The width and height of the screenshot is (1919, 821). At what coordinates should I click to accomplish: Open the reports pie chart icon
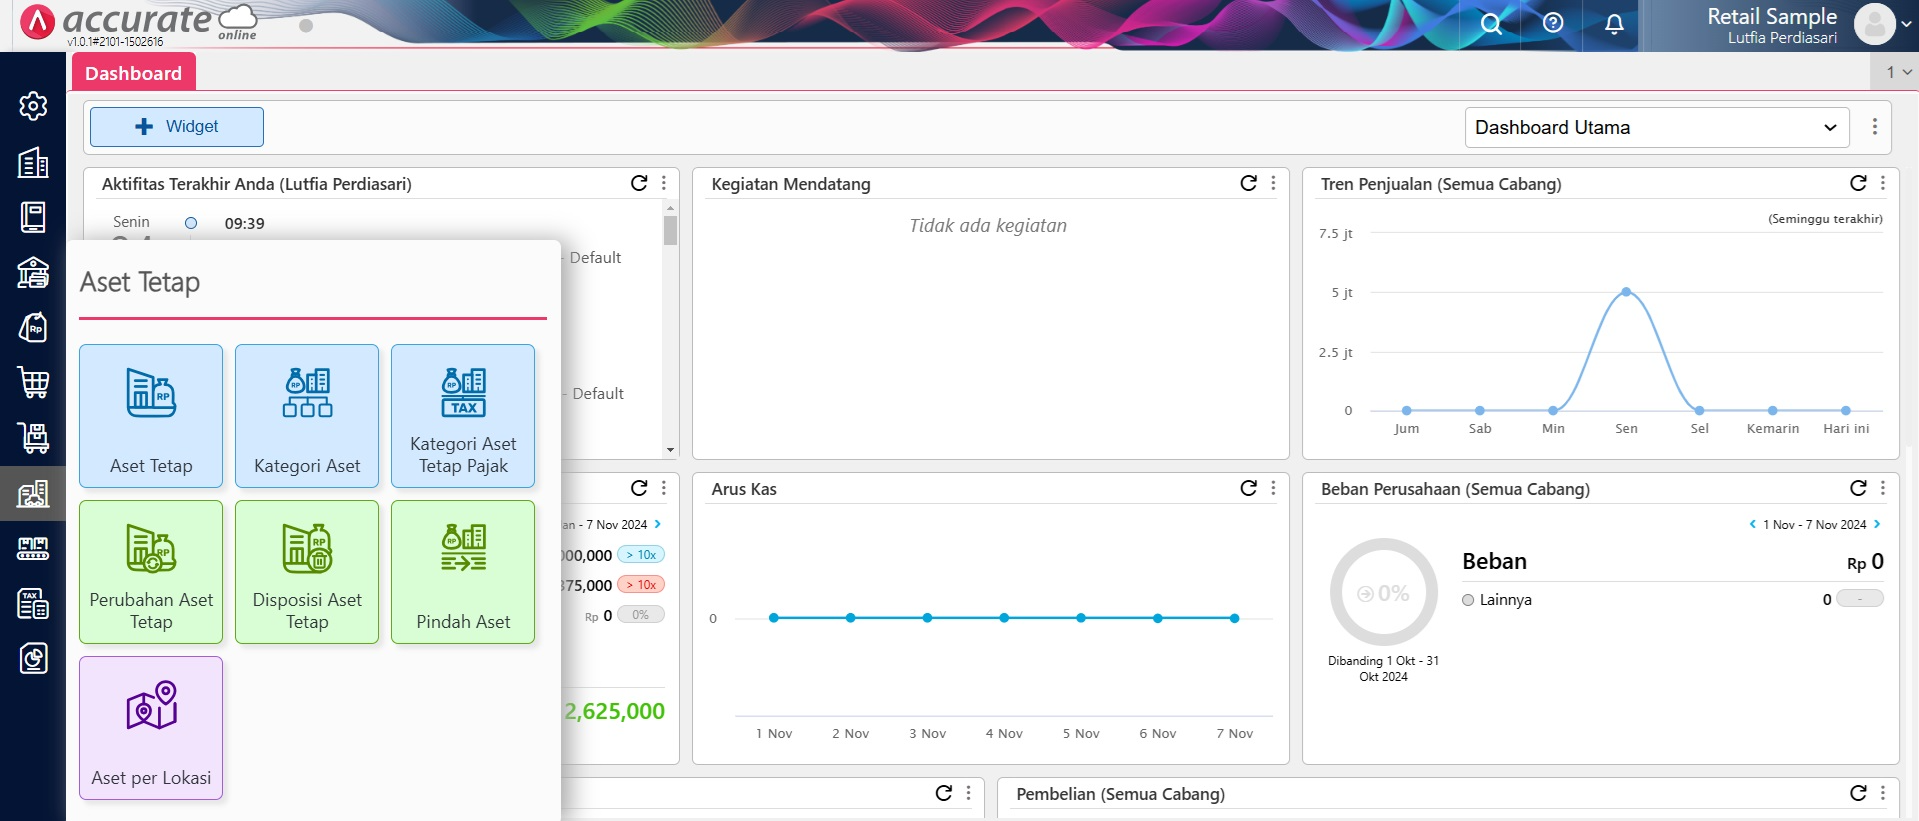pos(33,658)
